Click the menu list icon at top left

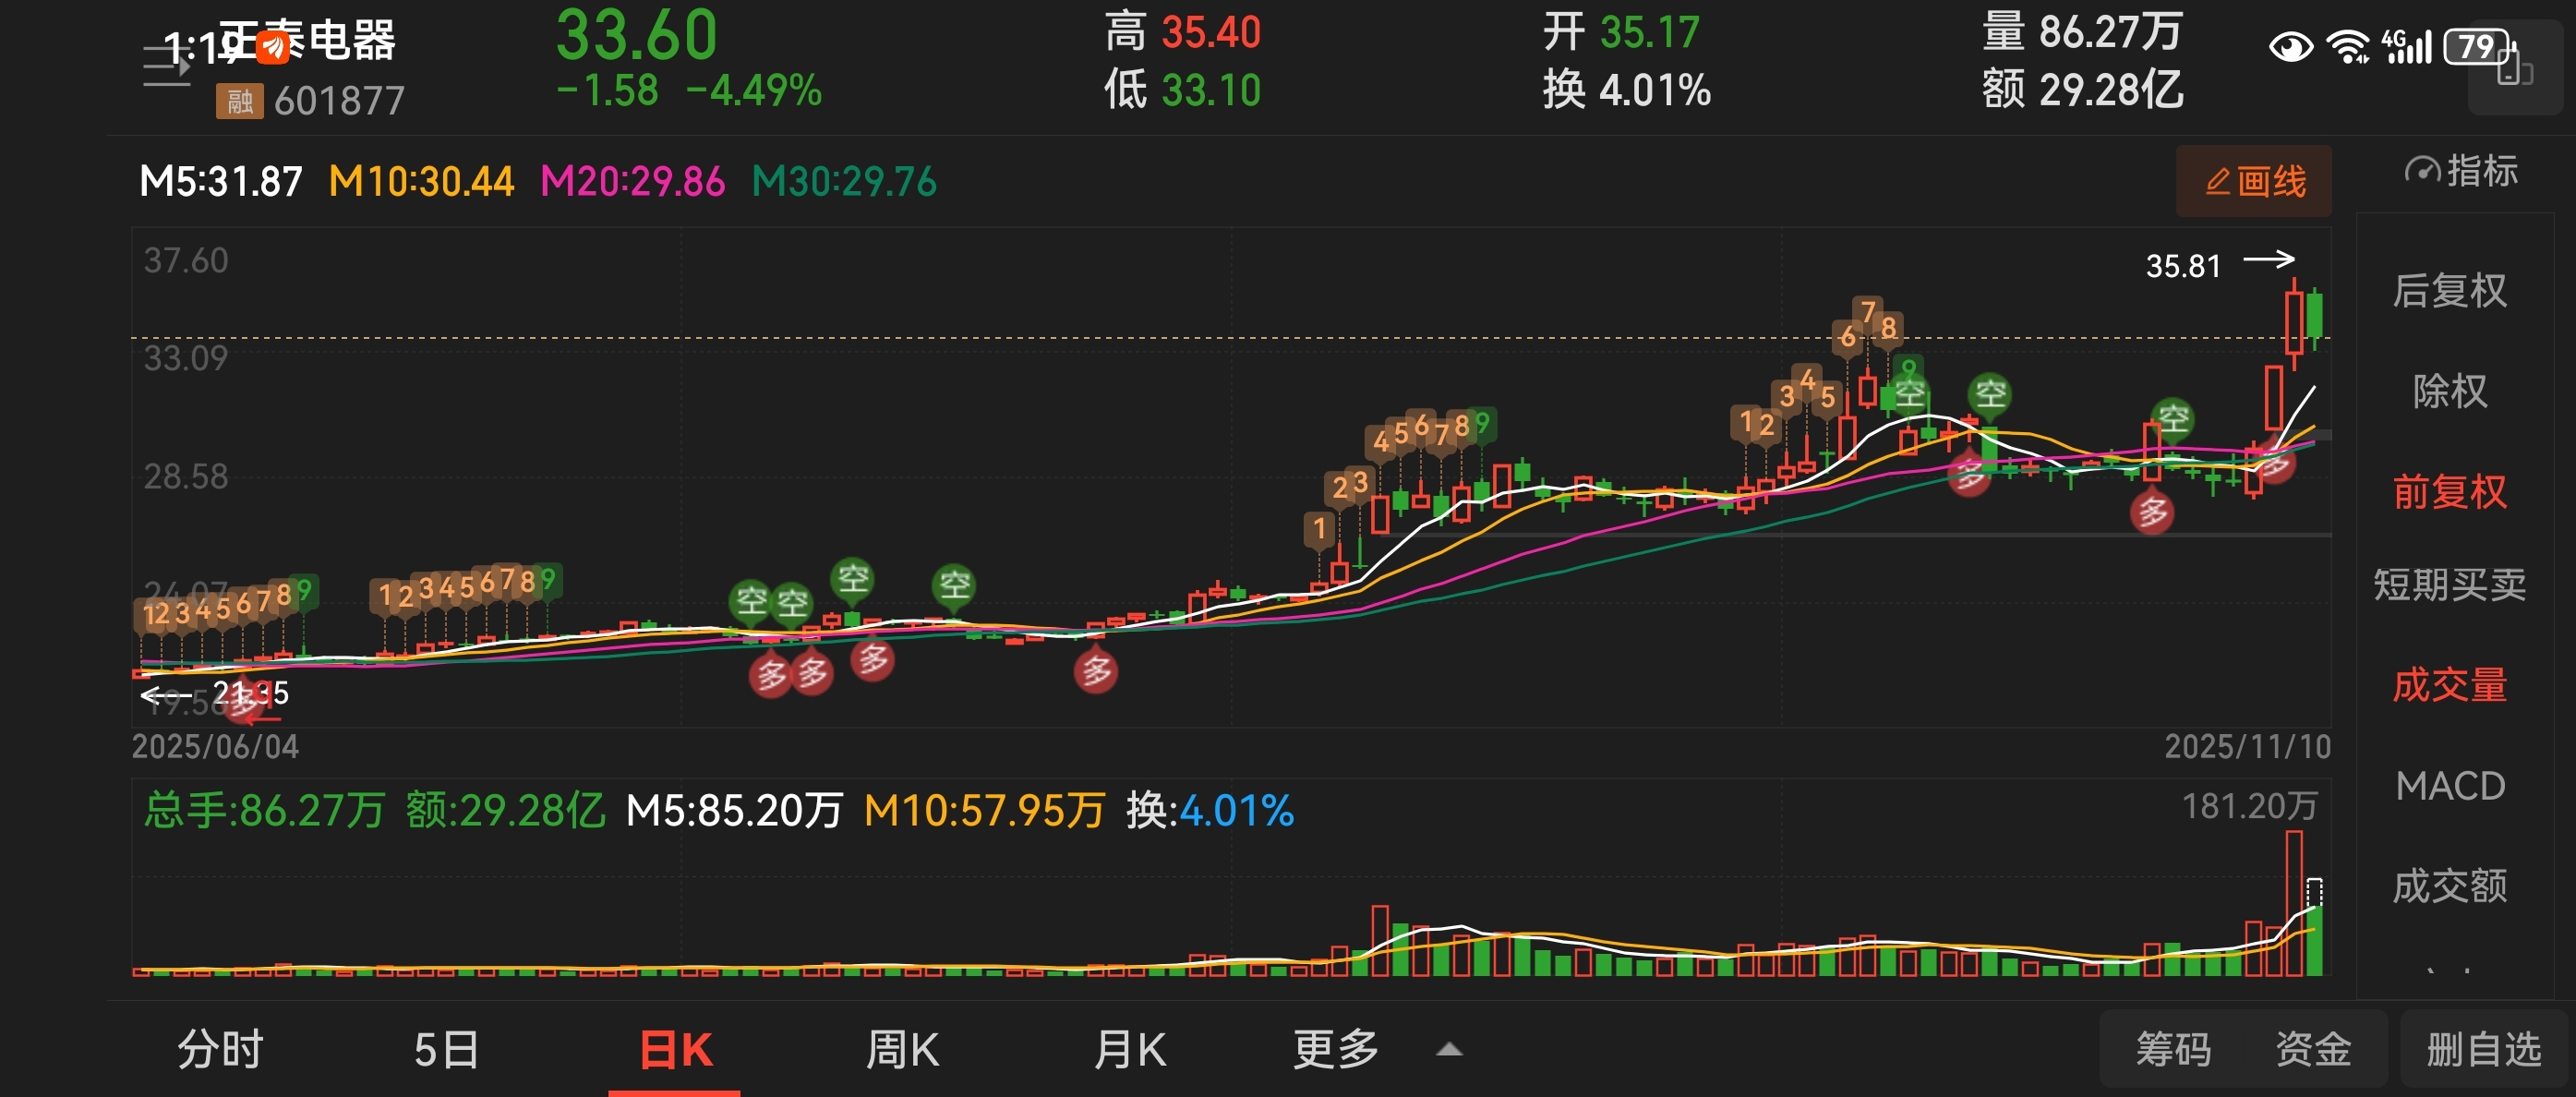[166, 66]
